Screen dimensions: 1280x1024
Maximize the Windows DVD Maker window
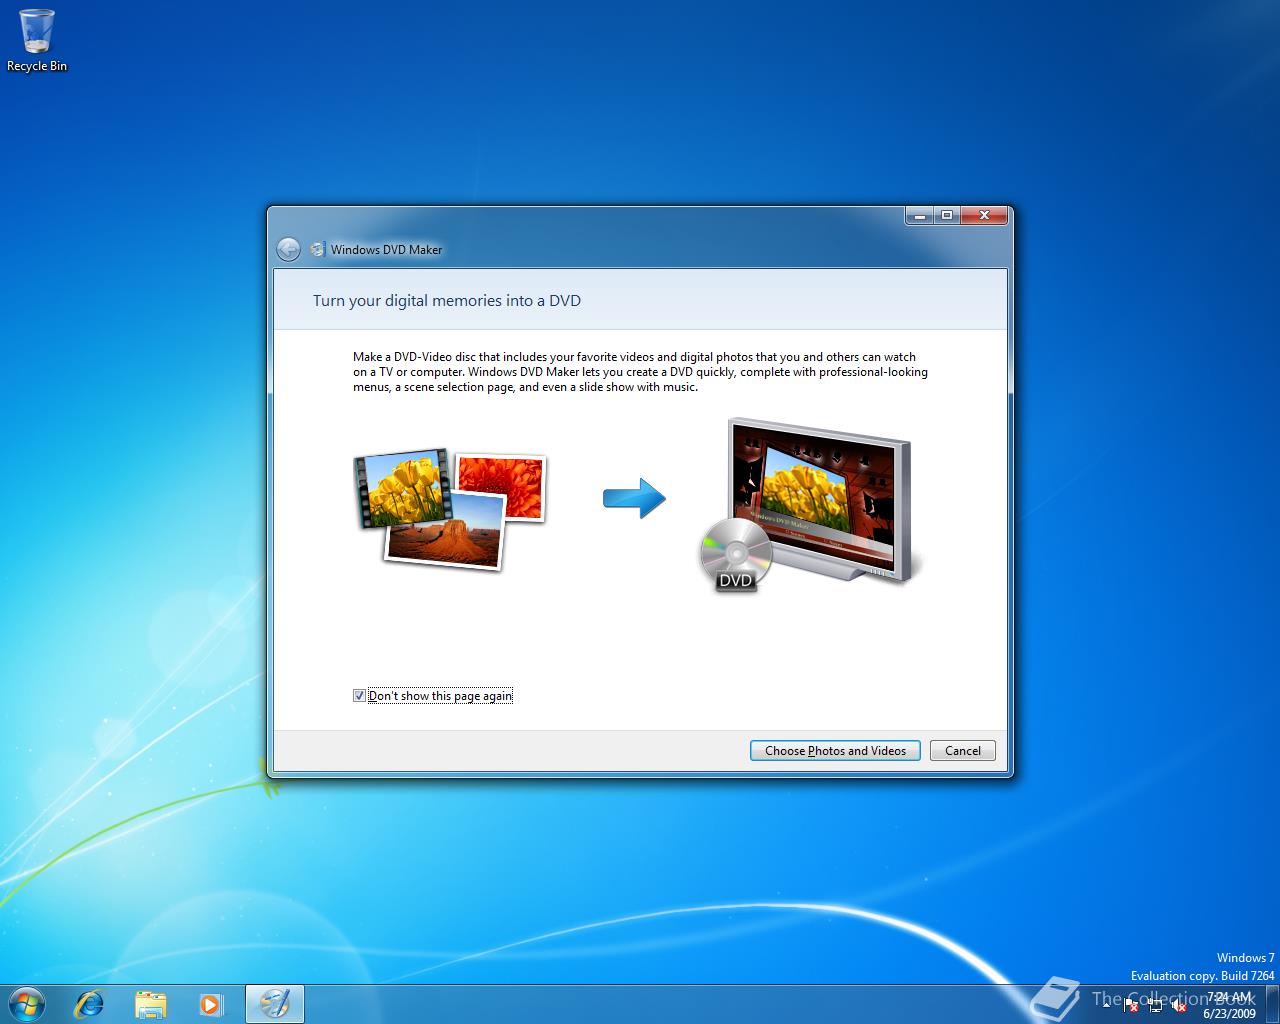pyautogui.click(x=946, y=215)
